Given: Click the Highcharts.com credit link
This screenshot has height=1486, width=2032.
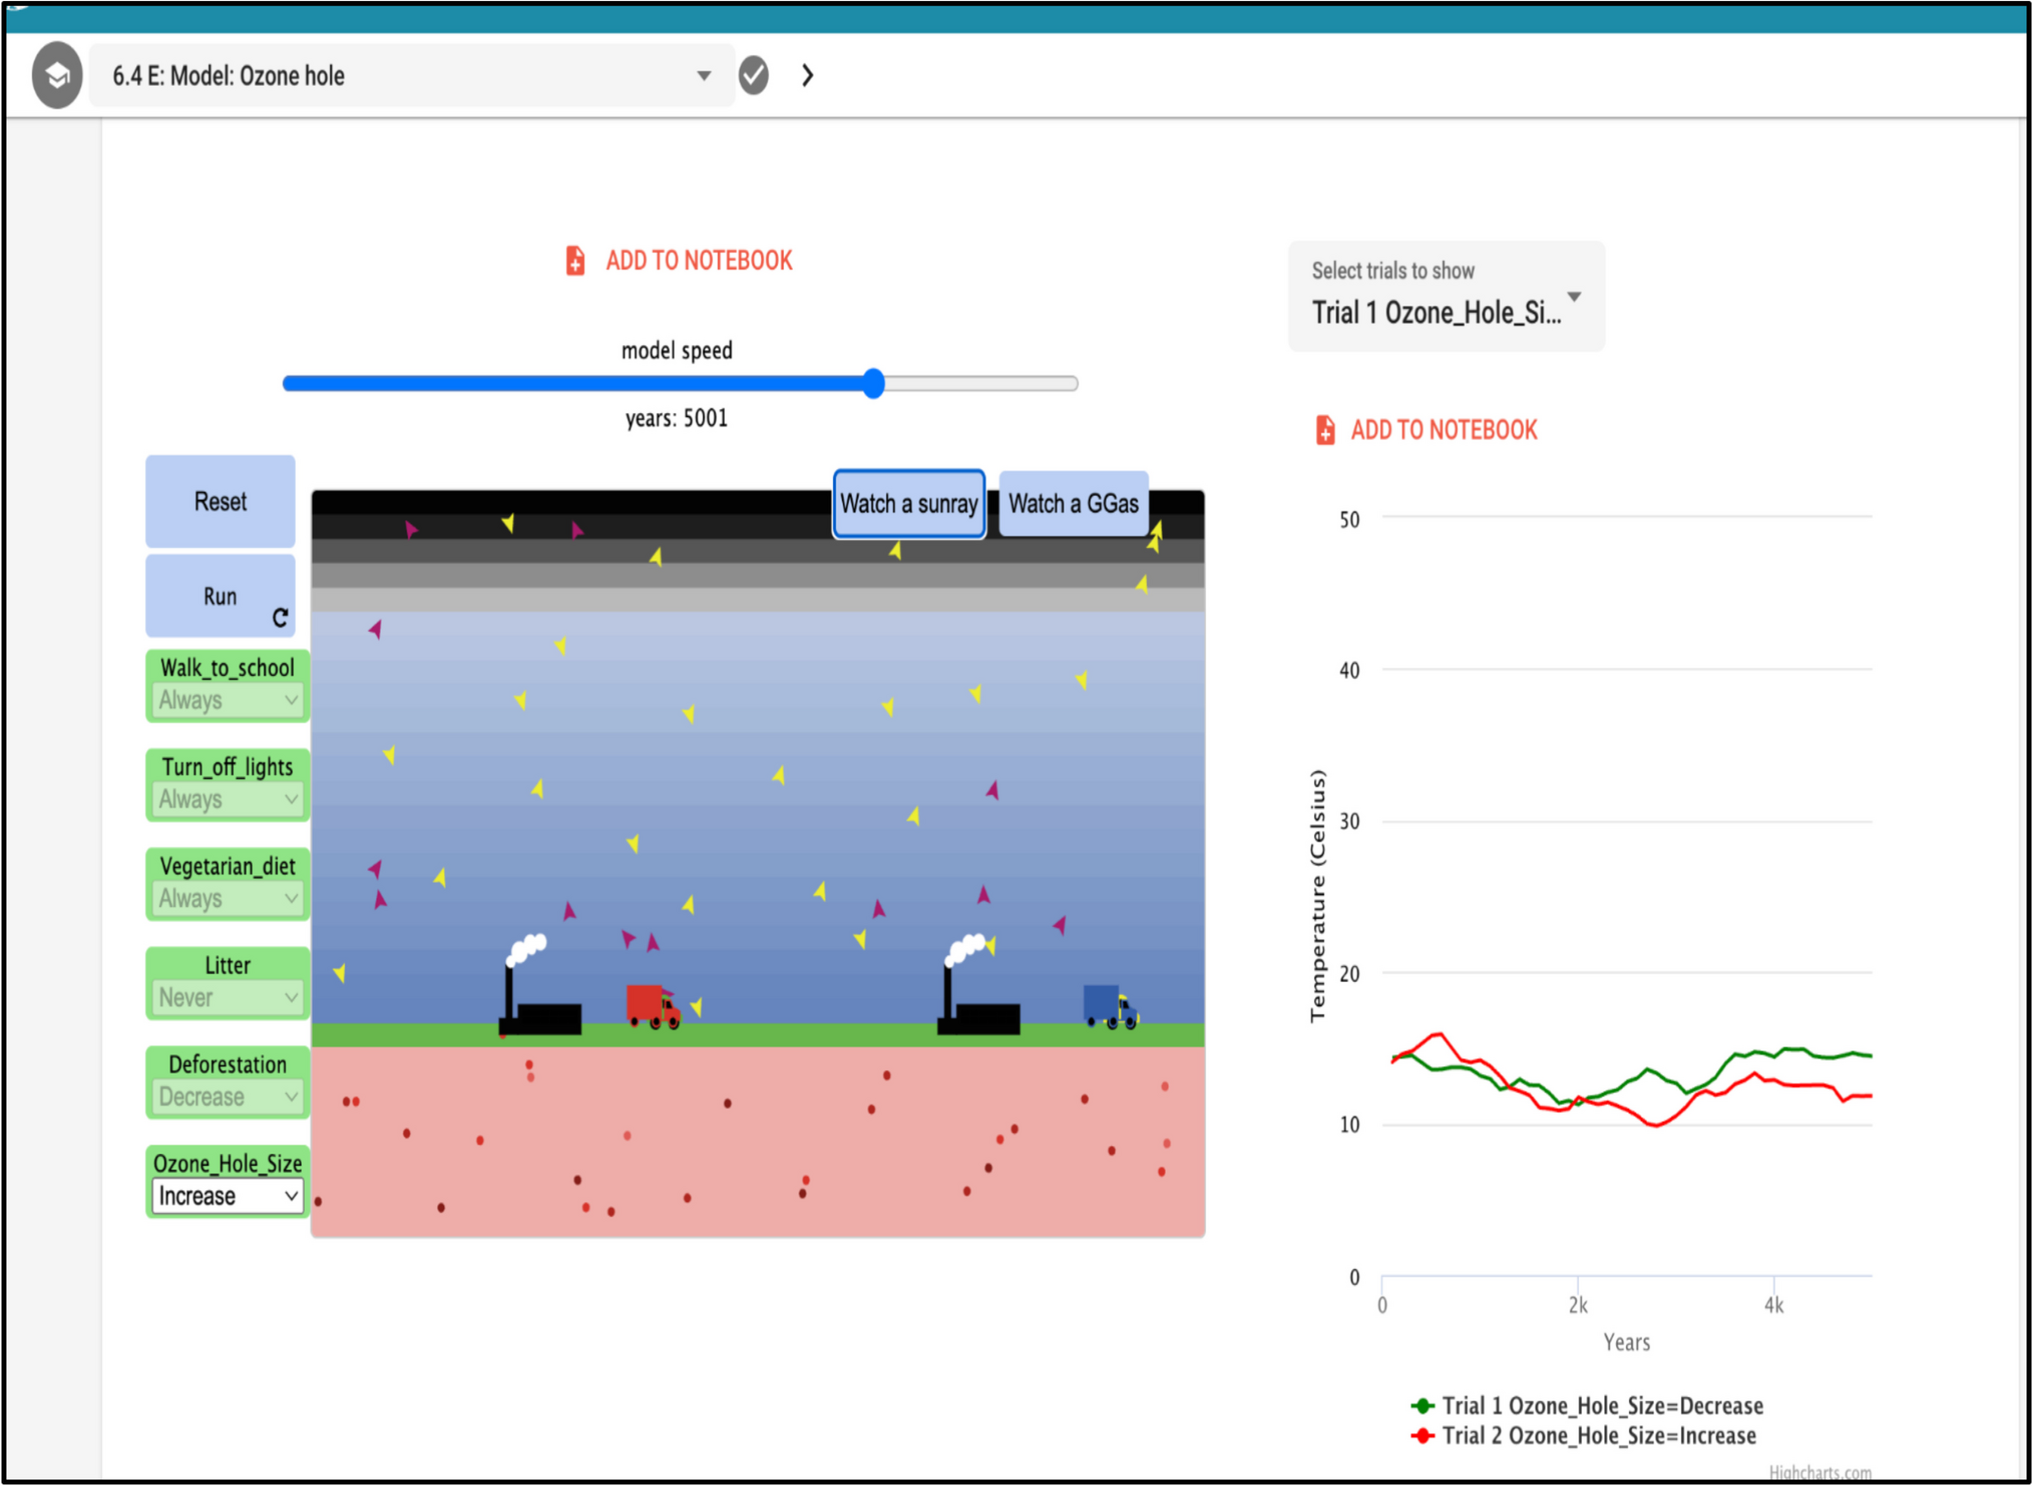Looking at the screenshot, I should (x=1820, y=1472).
